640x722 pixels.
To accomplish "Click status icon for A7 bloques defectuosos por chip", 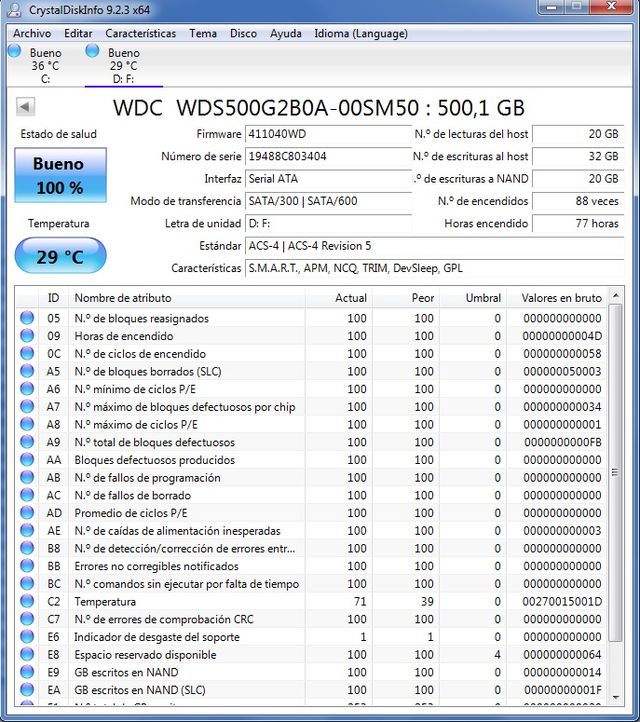I will tap(27, 407).
